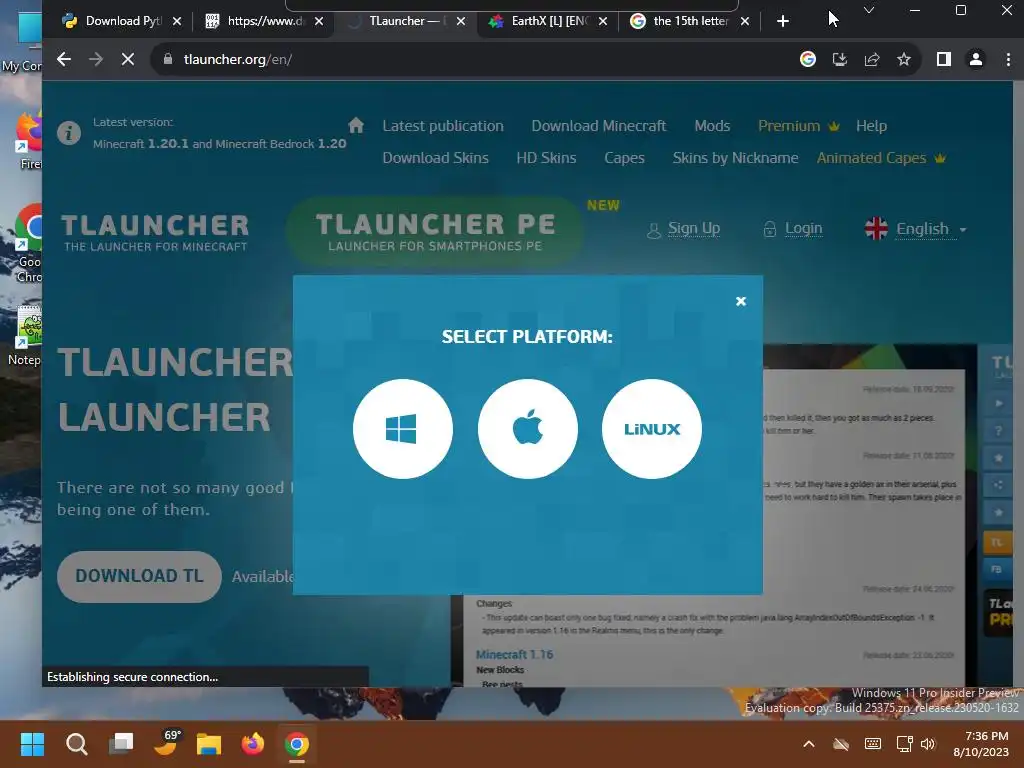Close the Download Python tab
The height and width of the screenshot is (768, 1024).
click(177, 21)
